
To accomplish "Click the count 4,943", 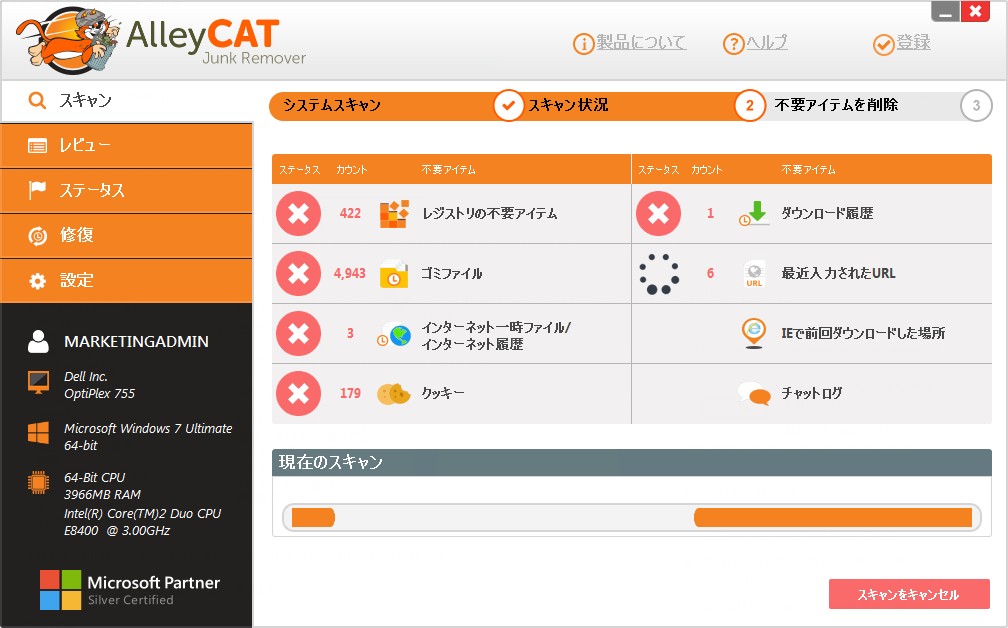I will pyautogui.click(x=350, y=274).
